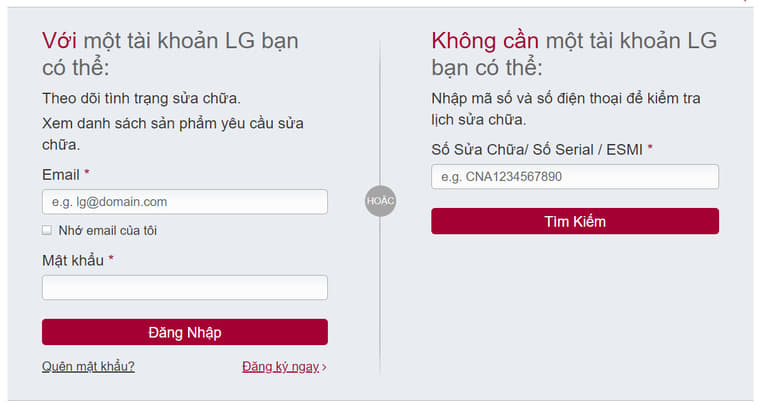Viewport: 768px width, 409px height.
Task: Click the Email input field
Action: pyautogui.click(x=184, y=202)
